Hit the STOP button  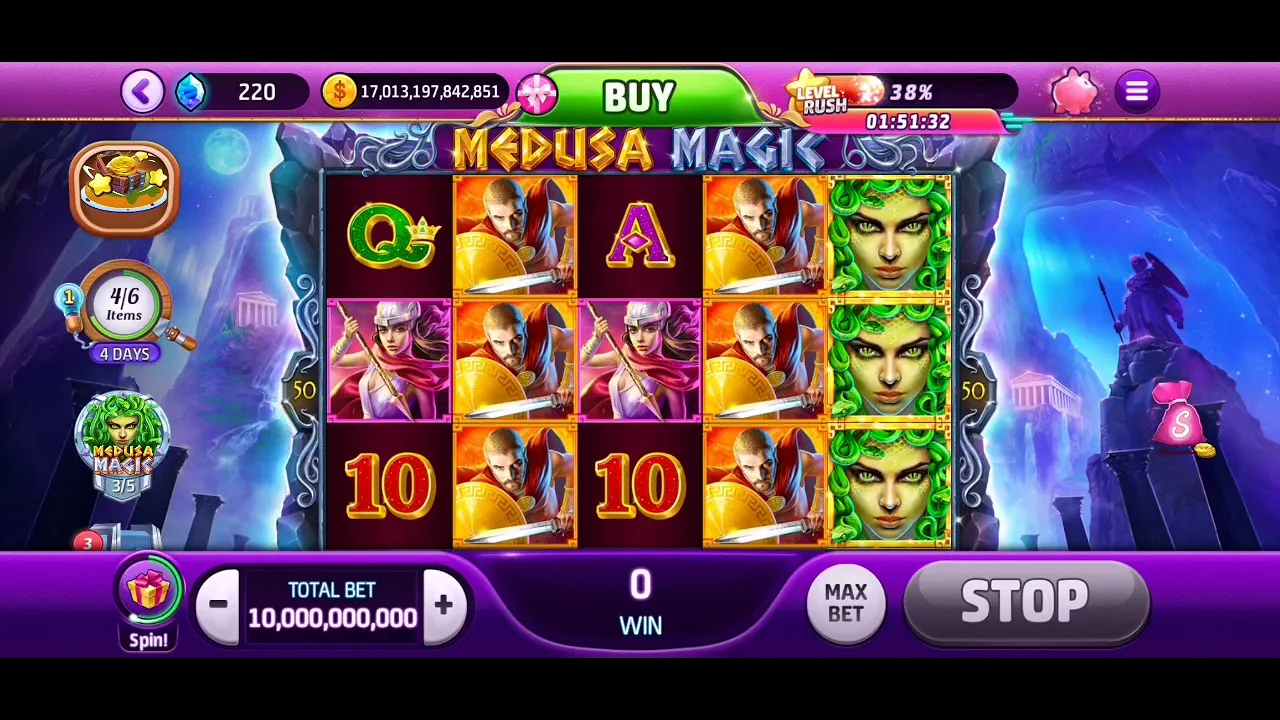click(1026, 601)
